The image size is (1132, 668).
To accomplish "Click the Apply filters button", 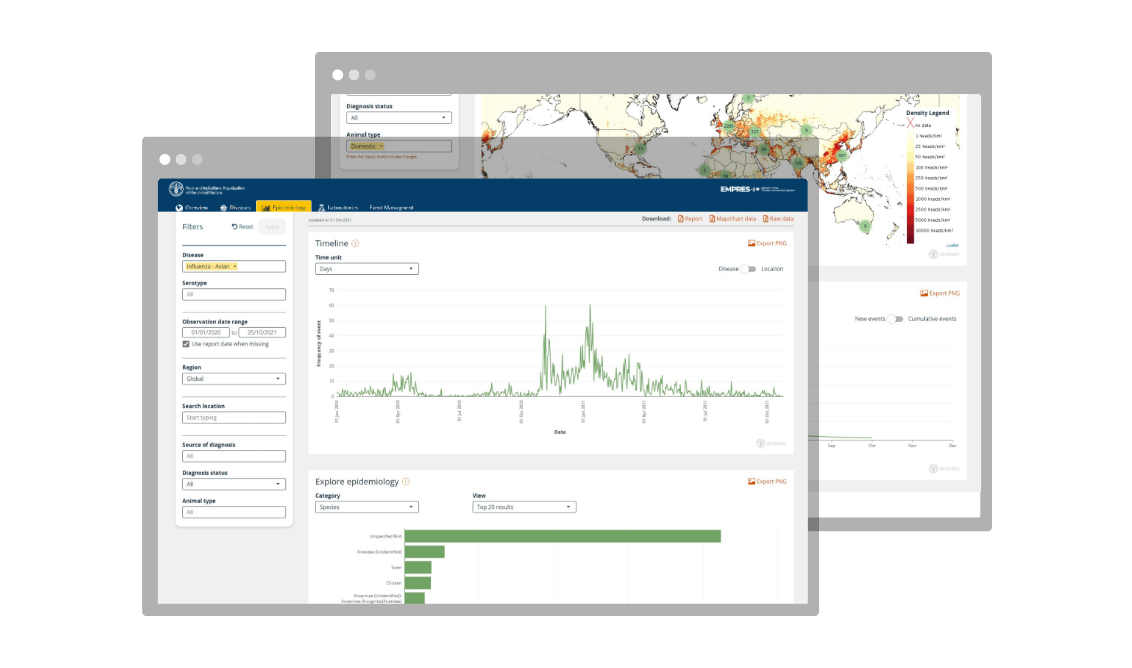I will 272,227.
